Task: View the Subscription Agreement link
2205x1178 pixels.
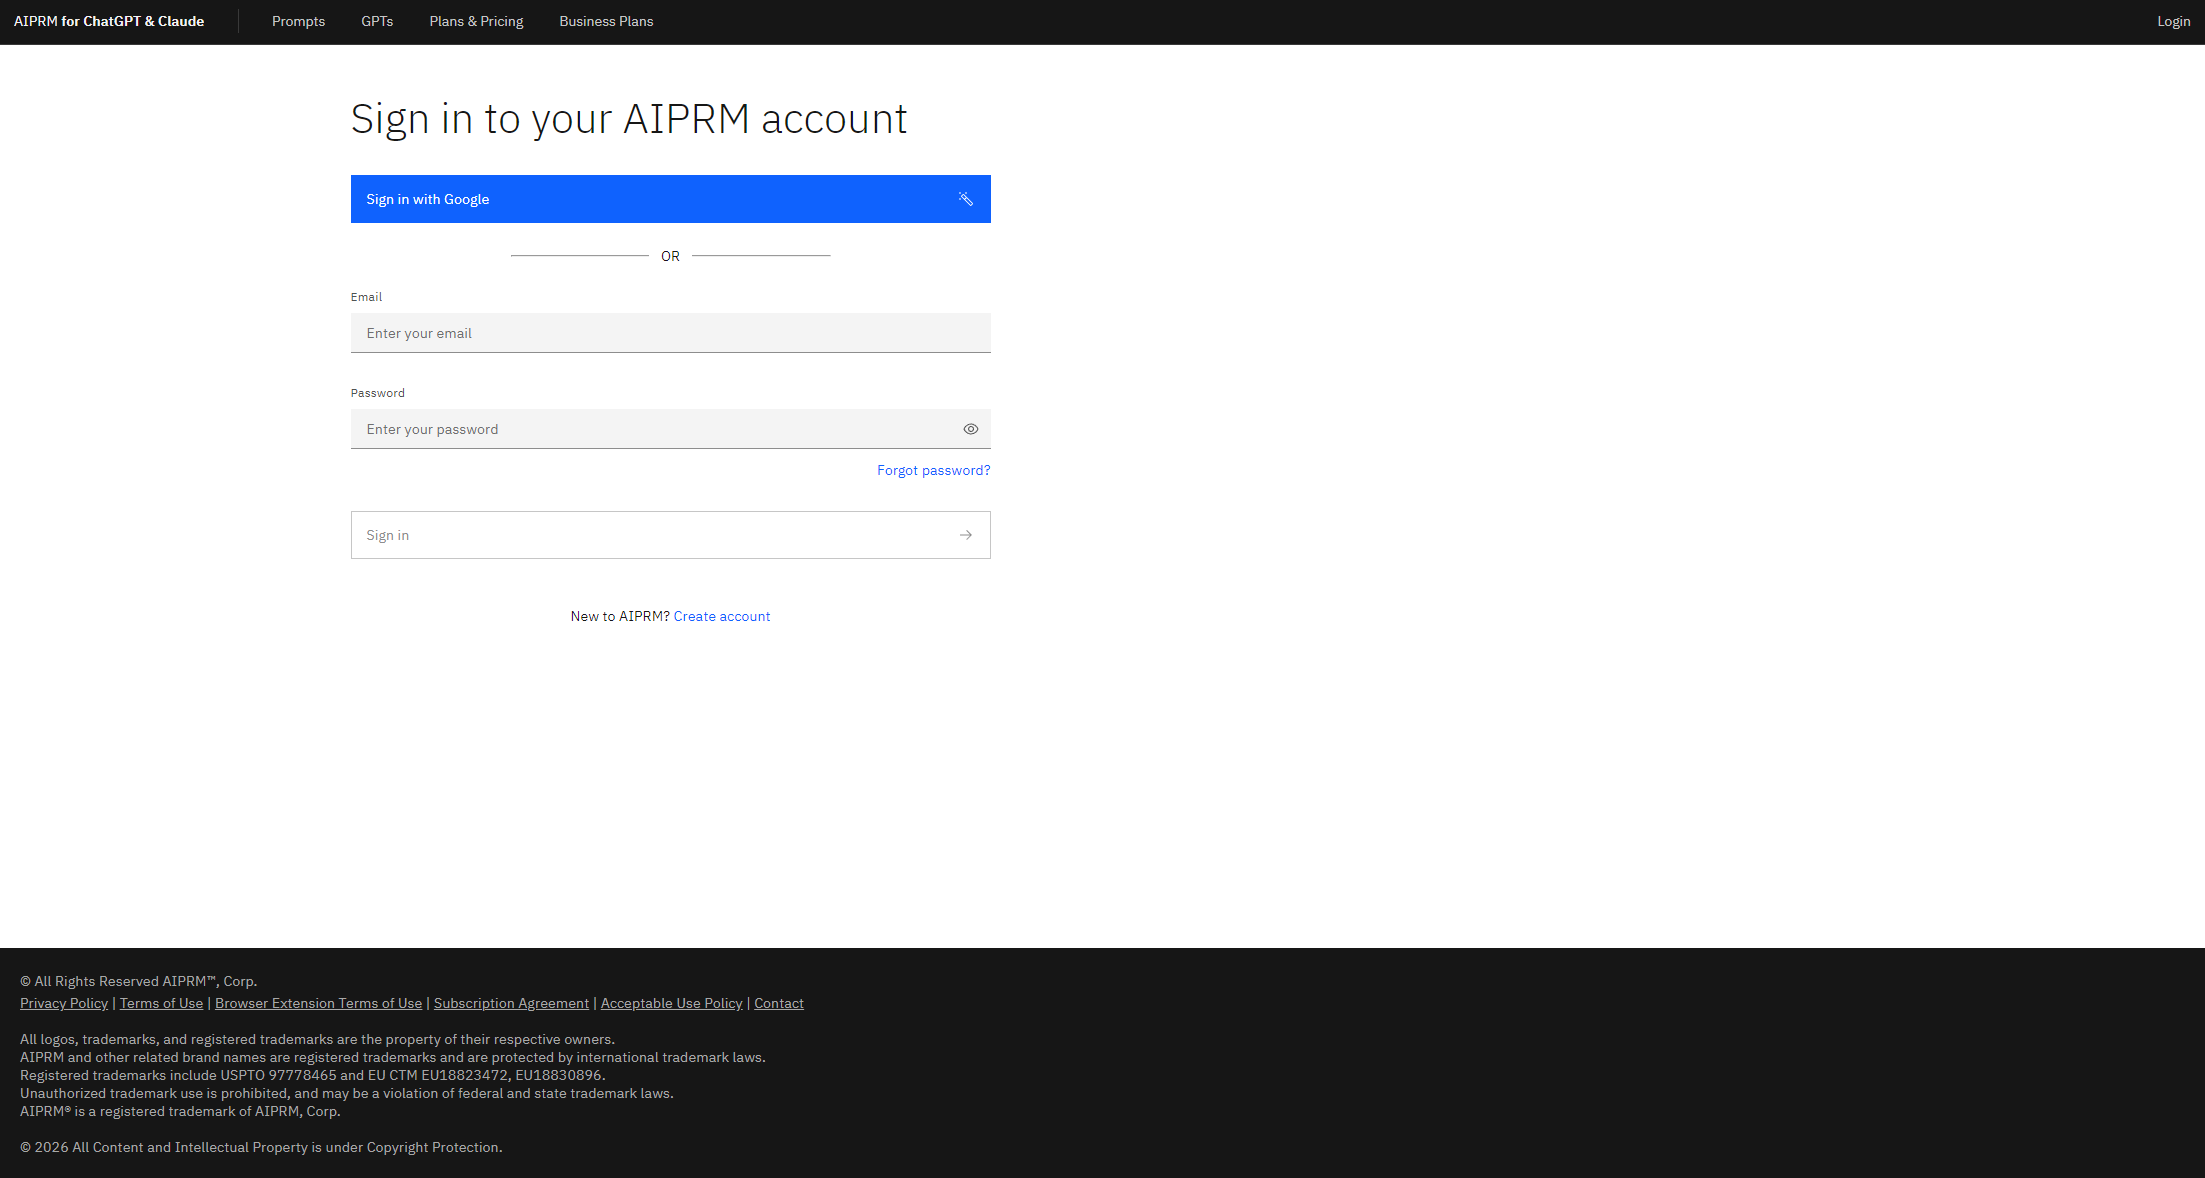Action: tap(511, 1003)
